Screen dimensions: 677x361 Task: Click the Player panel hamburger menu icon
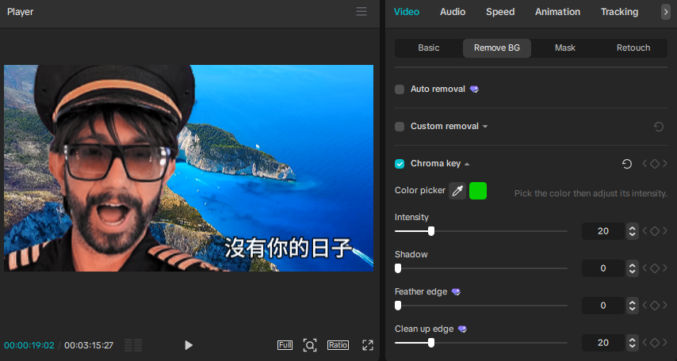361,12
